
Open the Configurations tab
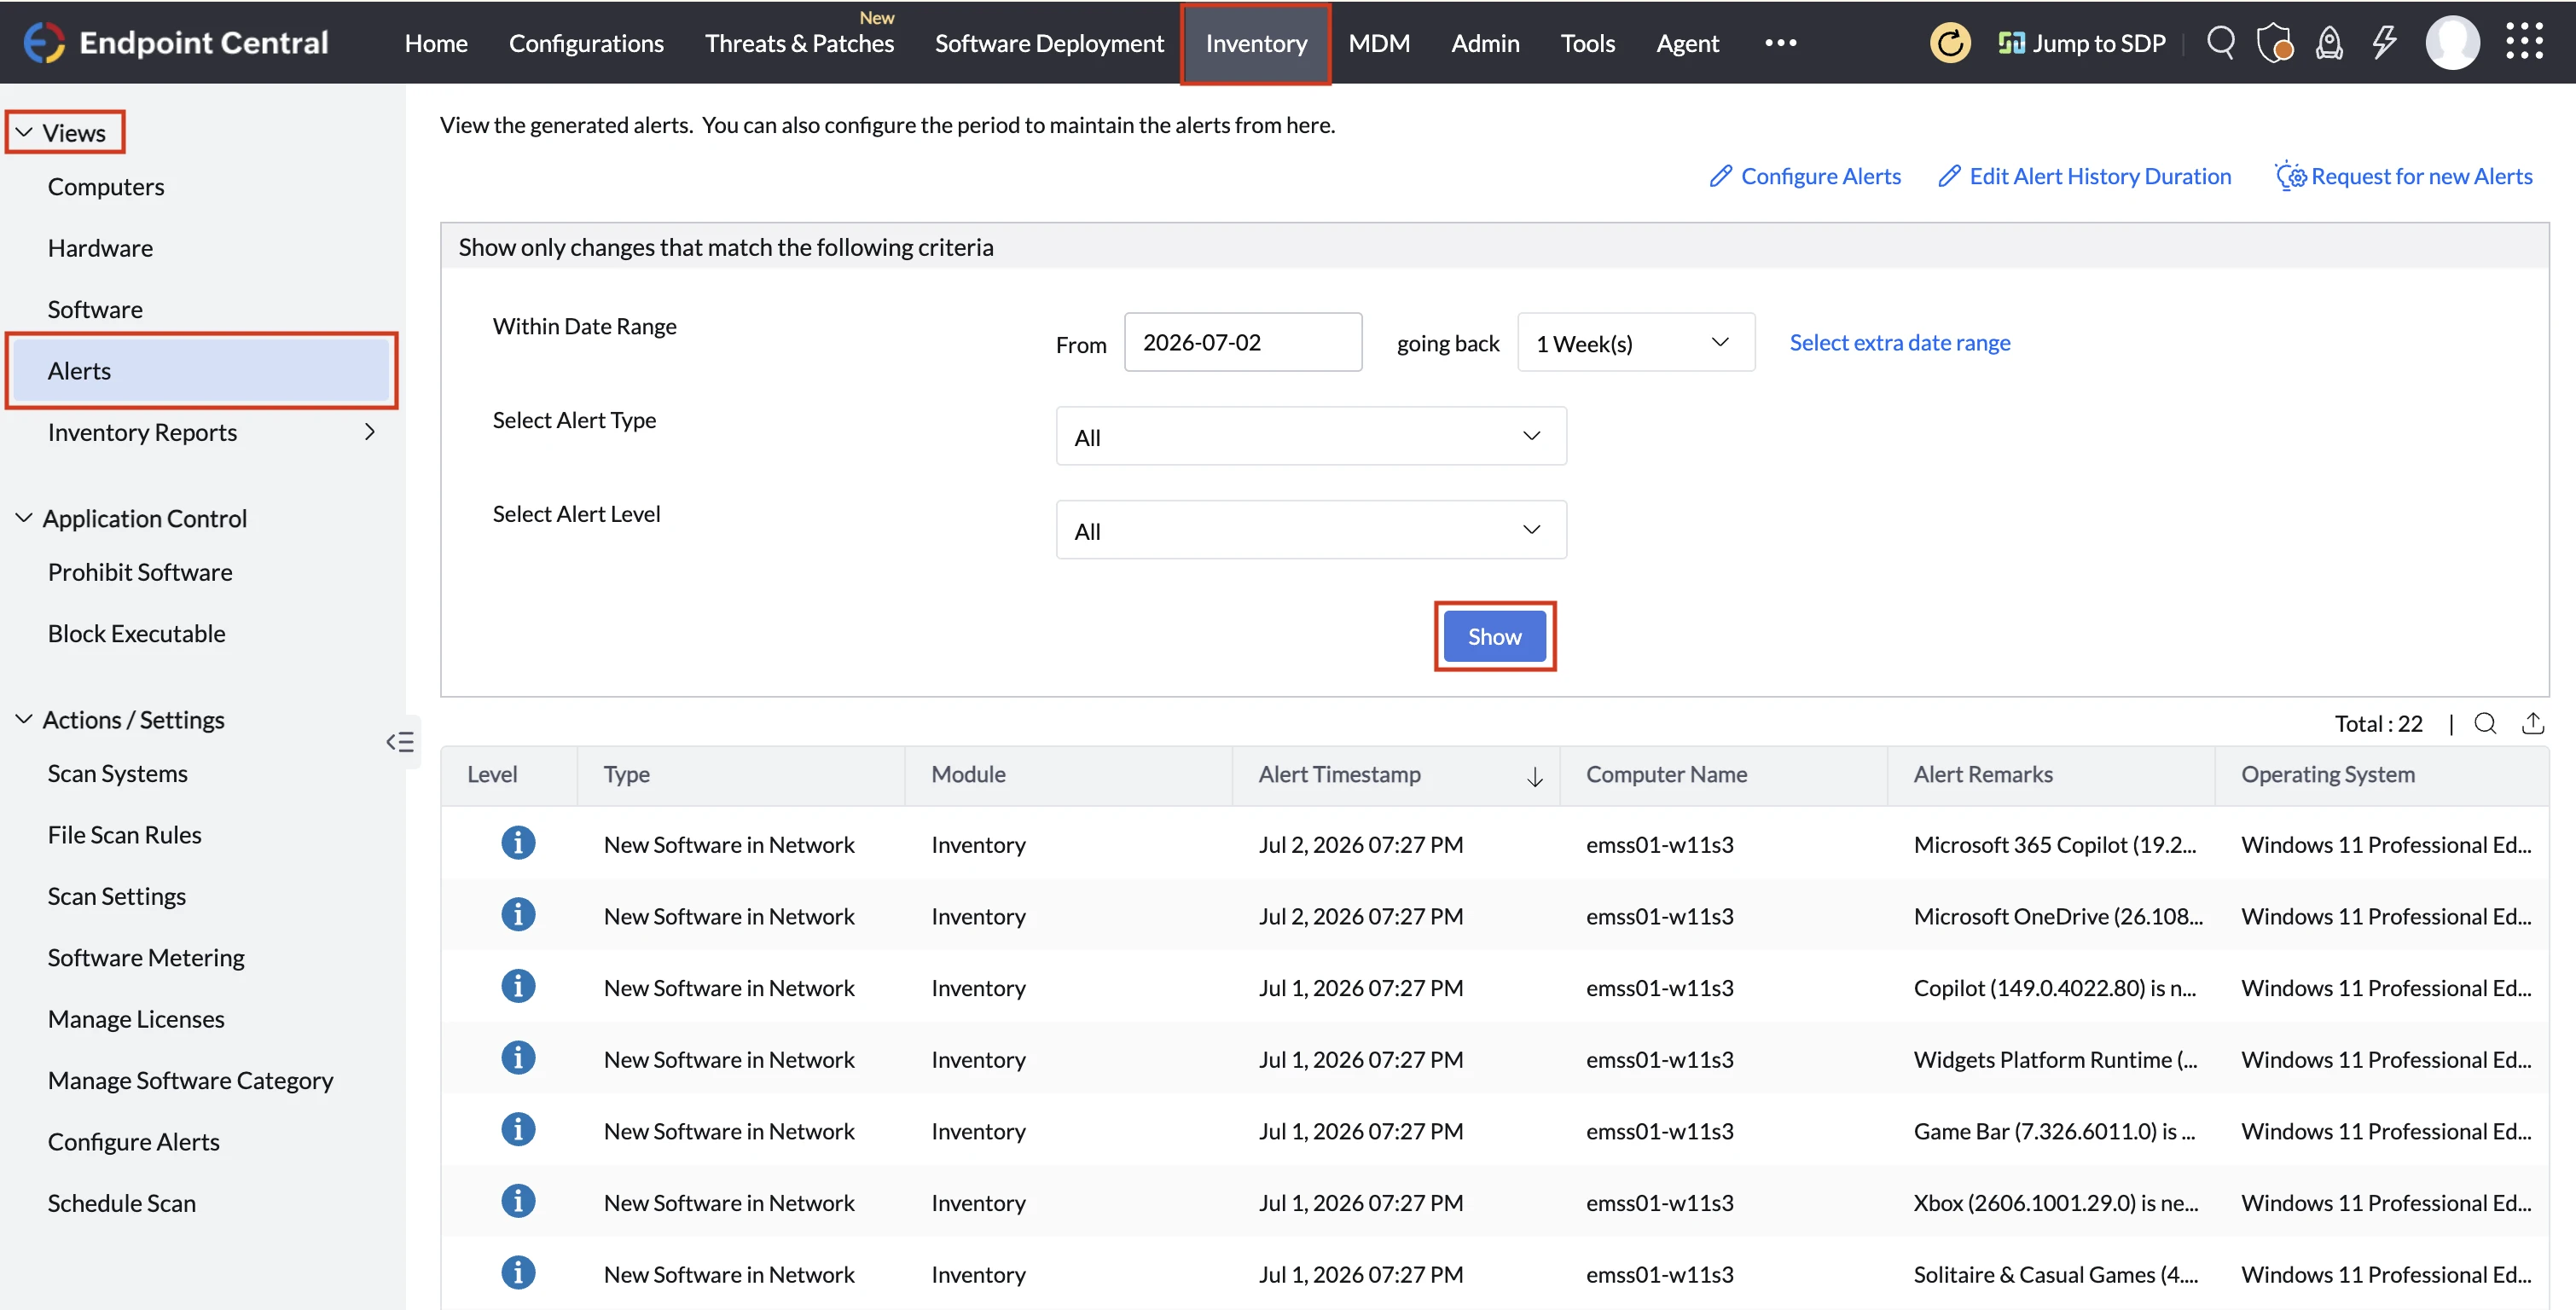(586, 43)
